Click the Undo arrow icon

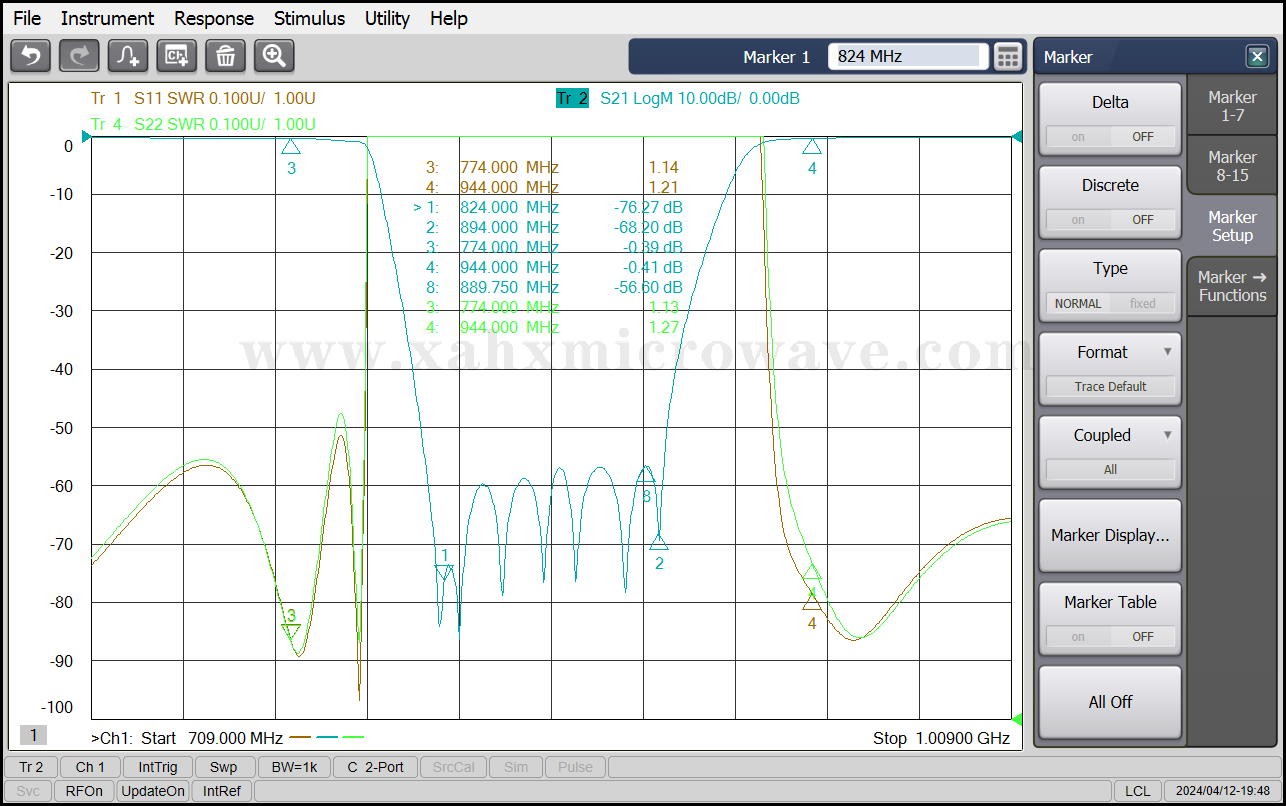(30, 56)
